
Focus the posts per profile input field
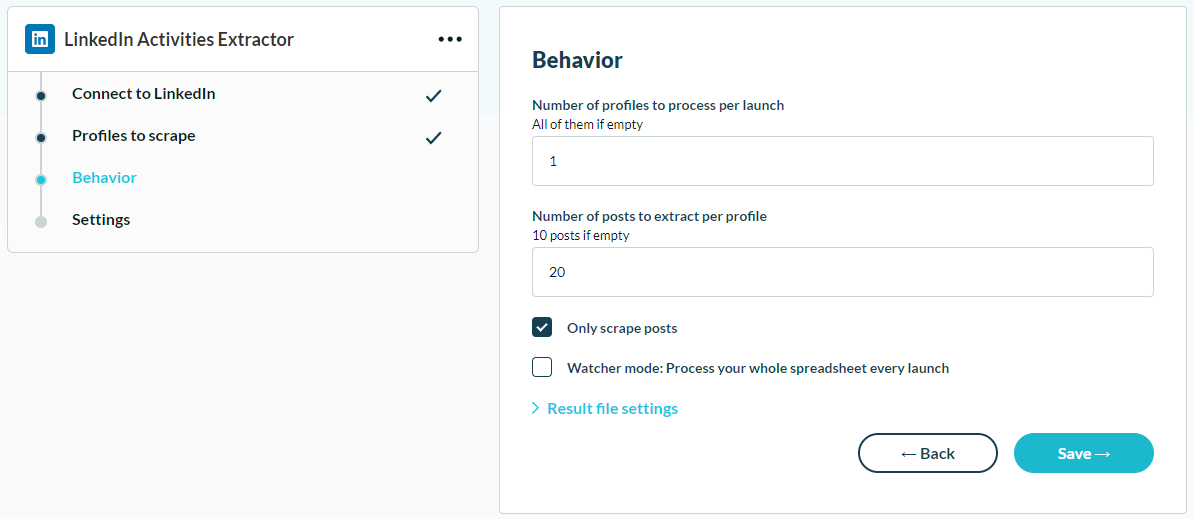tap(843, 272)
